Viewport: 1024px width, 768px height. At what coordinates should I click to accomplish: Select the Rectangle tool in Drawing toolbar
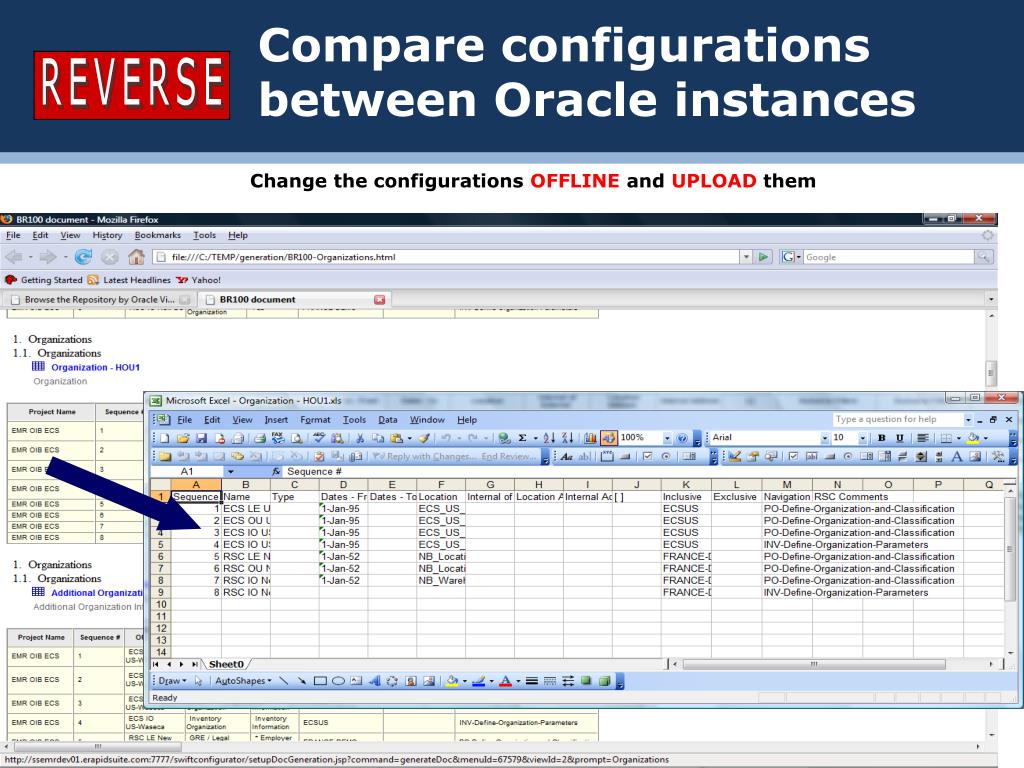[x=320, y=680]
